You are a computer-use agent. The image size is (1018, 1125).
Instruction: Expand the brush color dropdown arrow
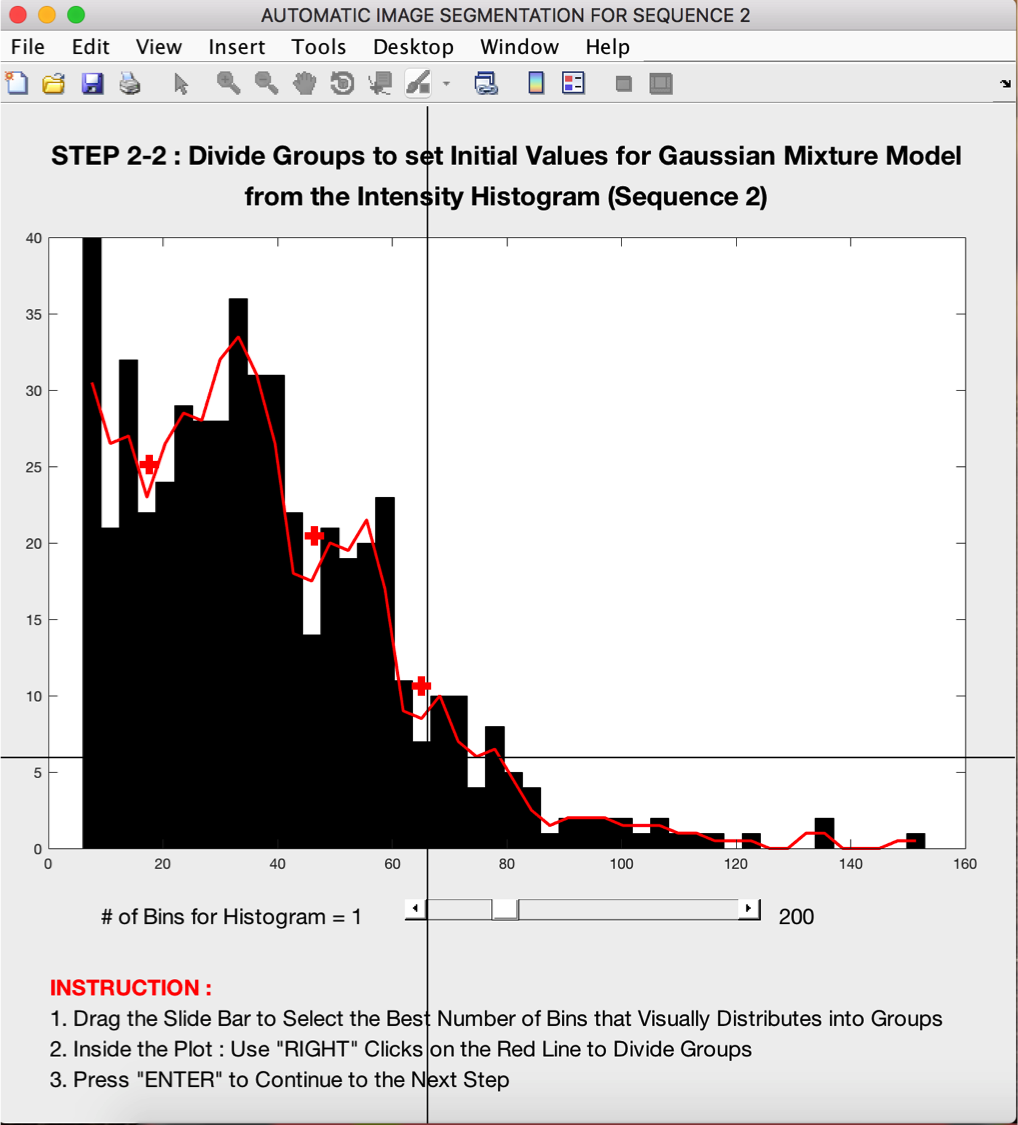446,84
